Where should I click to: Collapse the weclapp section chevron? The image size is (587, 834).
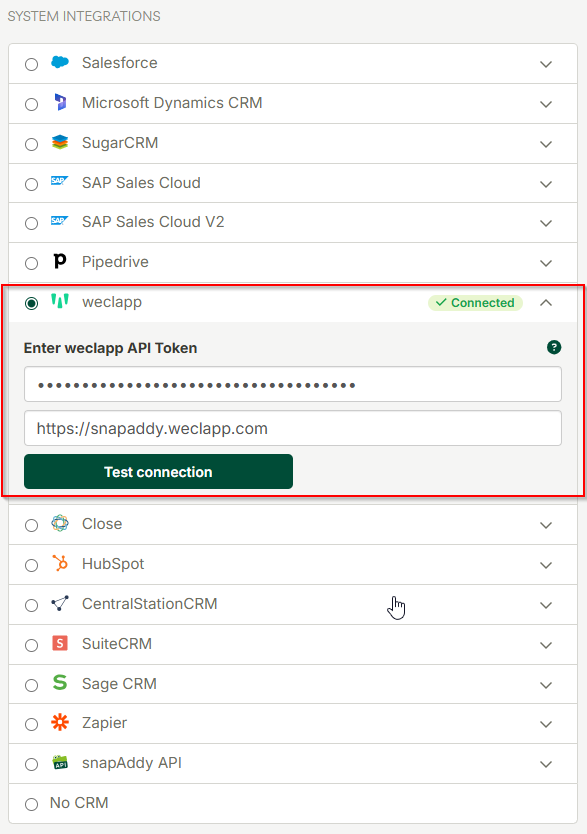[546, 303]
